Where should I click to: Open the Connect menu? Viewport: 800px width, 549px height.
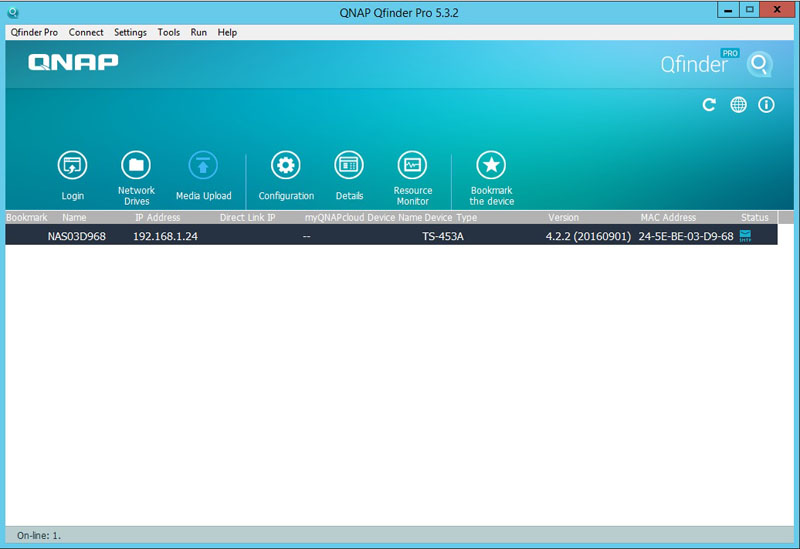(x=86, y=32)
